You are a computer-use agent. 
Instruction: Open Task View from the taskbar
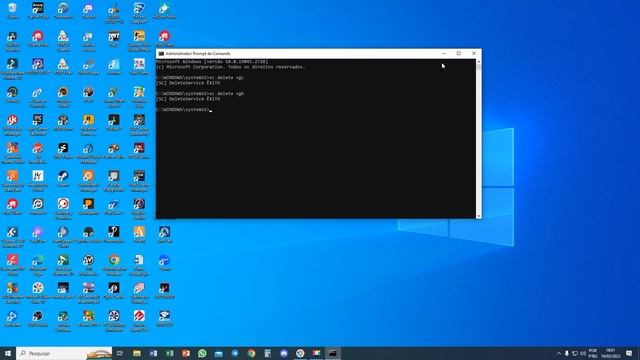[x=120, y=353]
